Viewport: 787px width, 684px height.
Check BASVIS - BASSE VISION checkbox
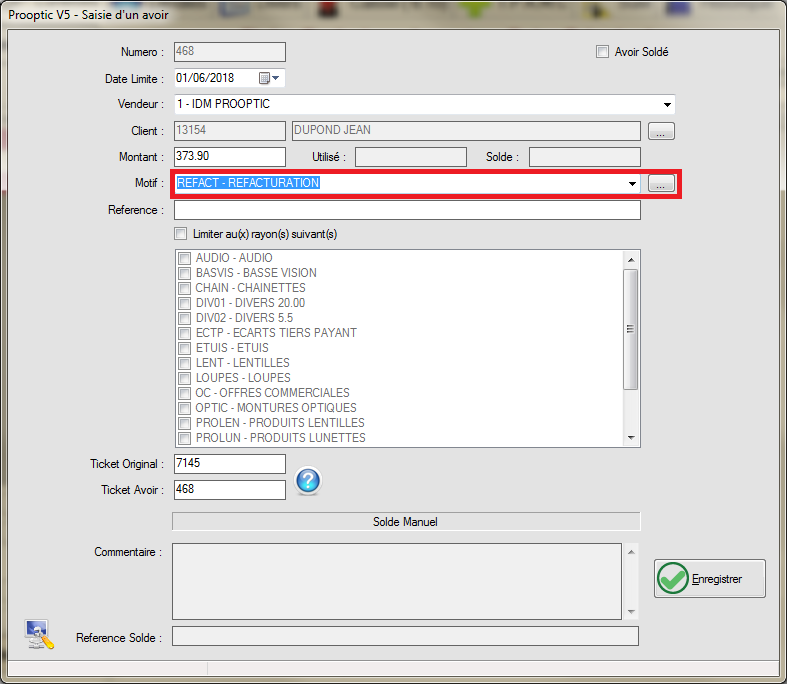coord(185,273)
